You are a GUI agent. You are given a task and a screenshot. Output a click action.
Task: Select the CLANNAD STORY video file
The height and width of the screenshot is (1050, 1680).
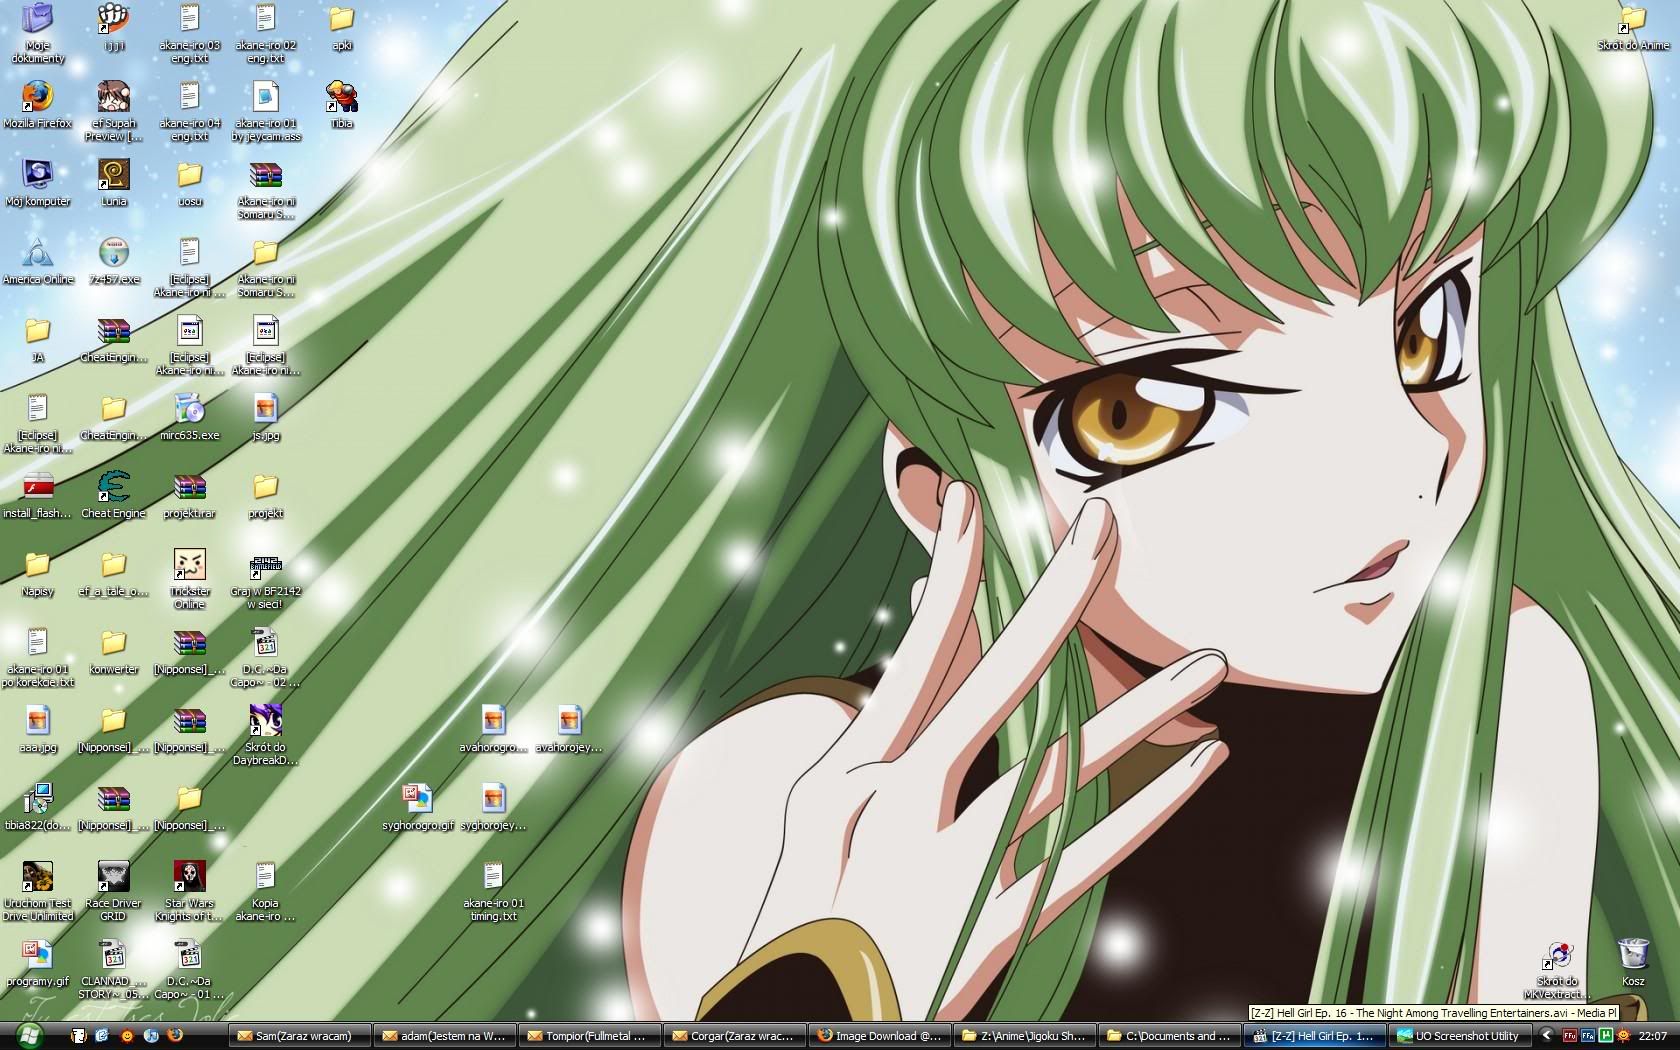tap(113, 968)
